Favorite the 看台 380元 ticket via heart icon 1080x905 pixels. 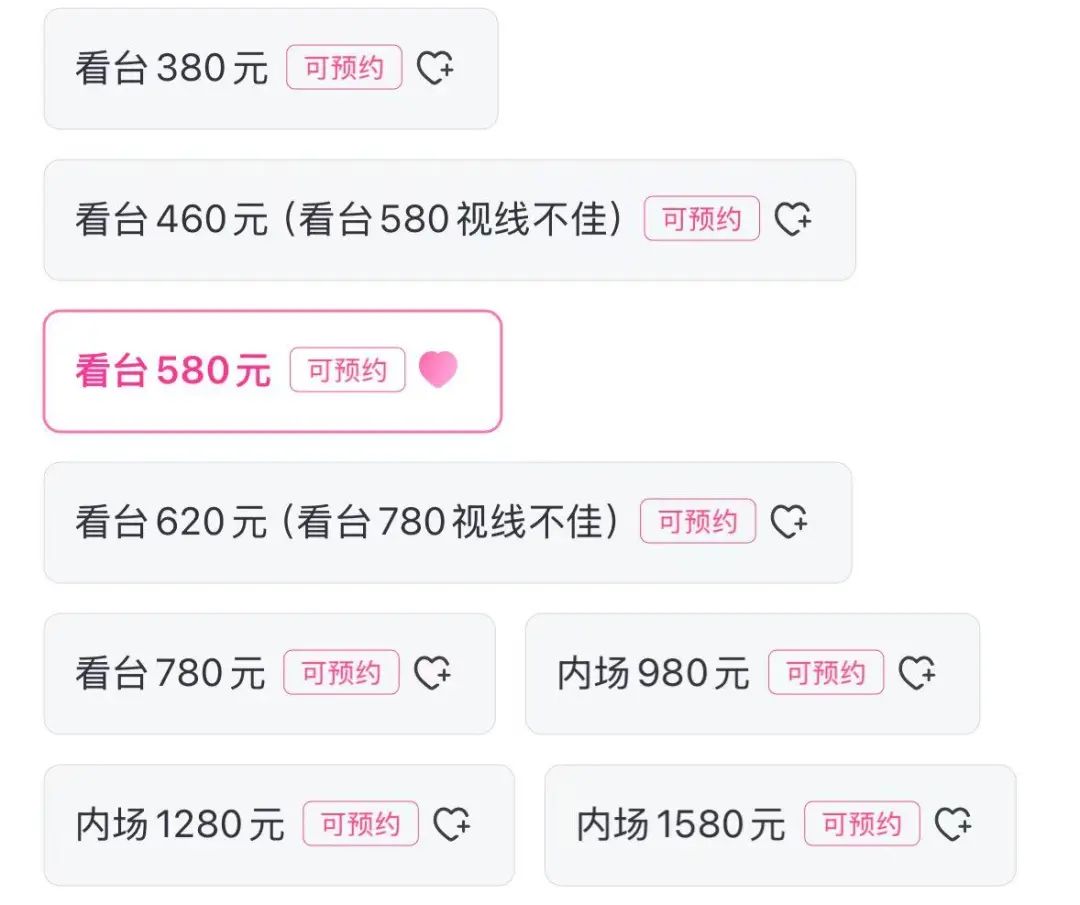tap(435, 68)
